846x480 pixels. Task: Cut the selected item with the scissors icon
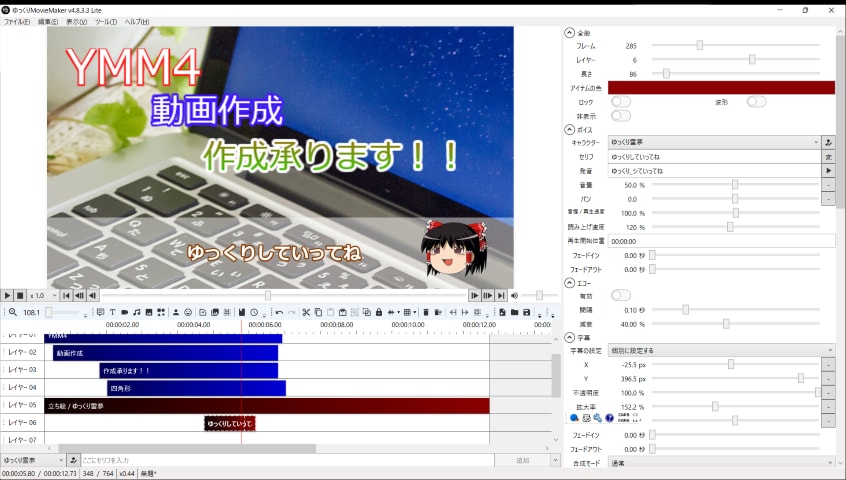[x=306, y=312]
